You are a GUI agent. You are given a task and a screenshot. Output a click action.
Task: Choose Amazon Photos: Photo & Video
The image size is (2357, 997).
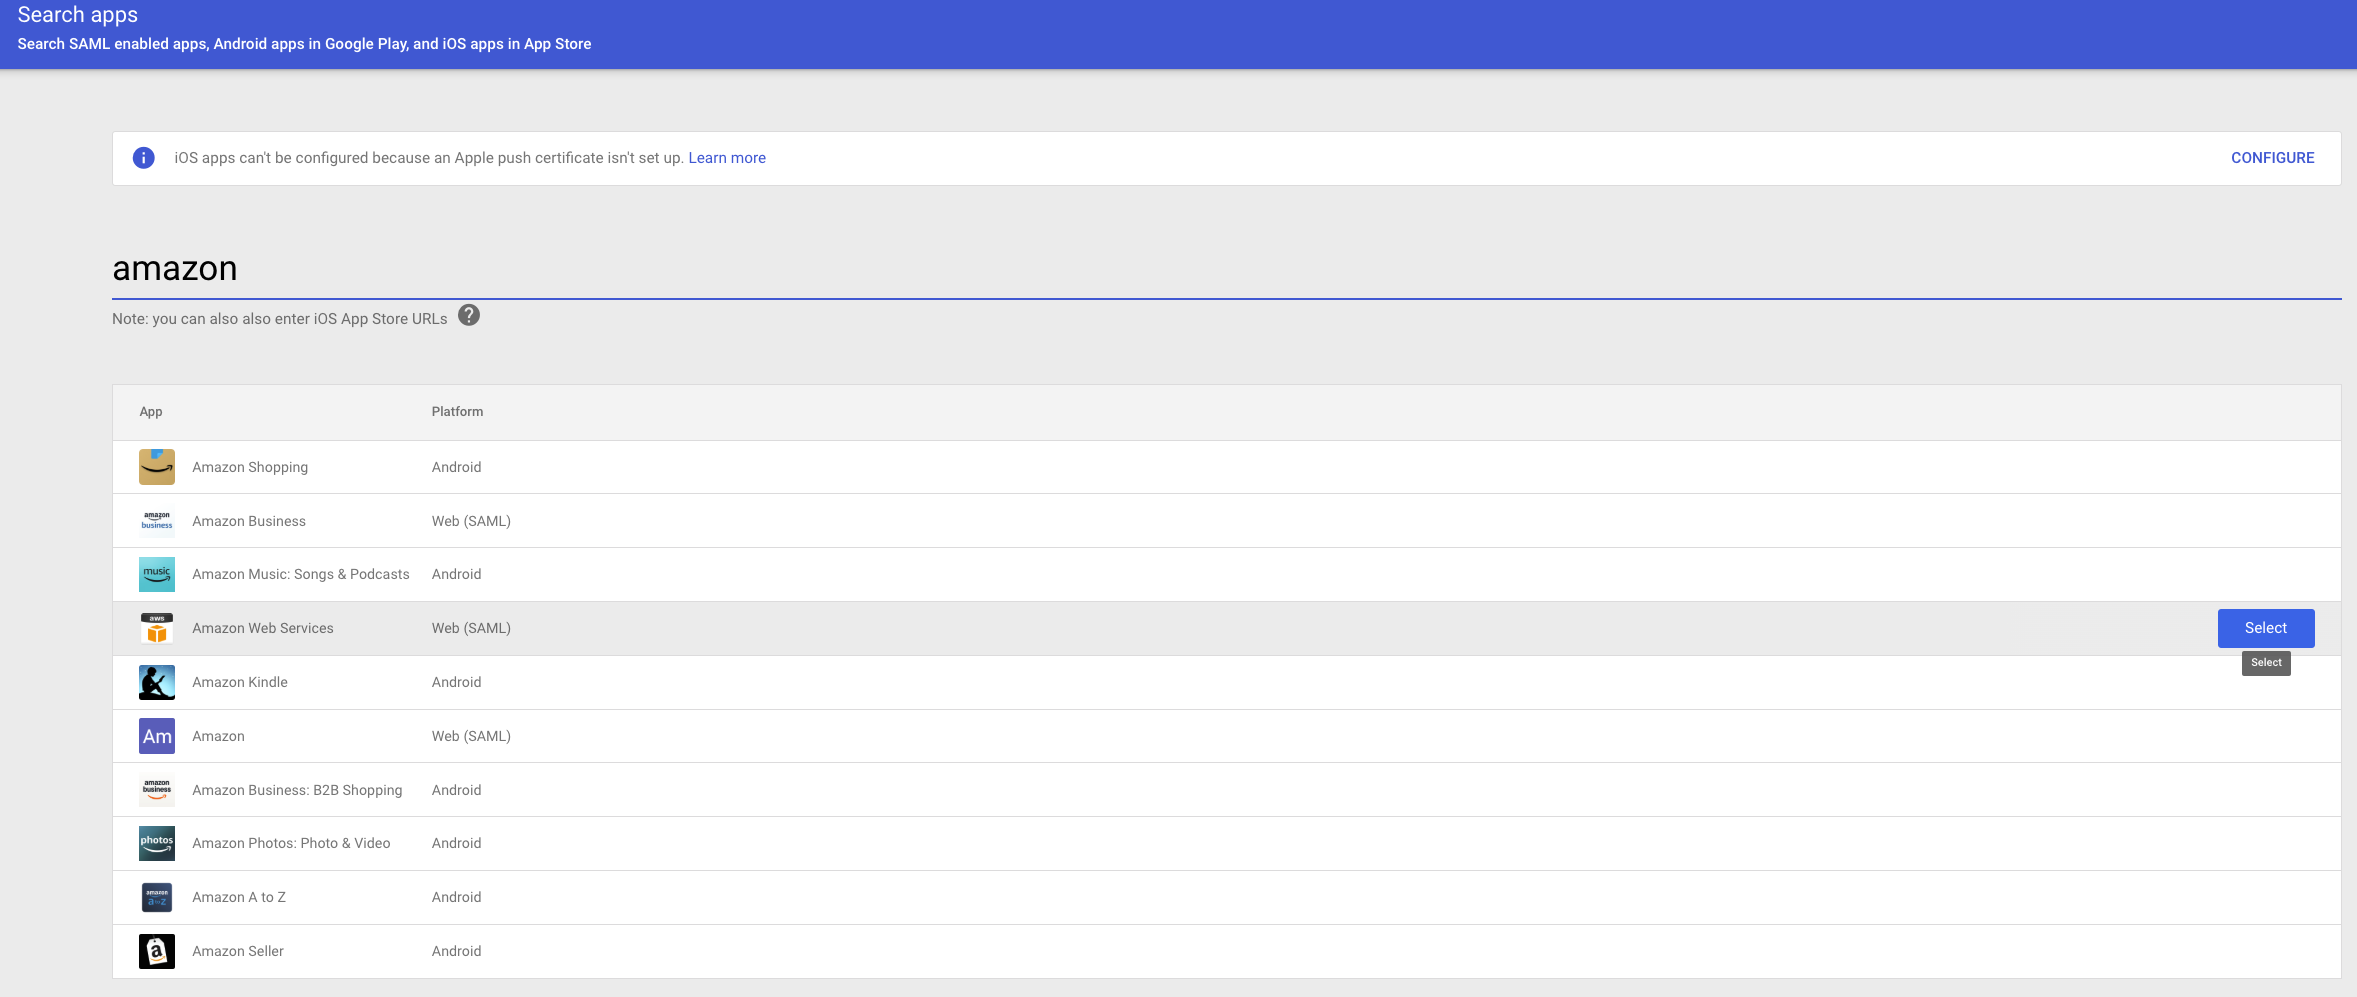coord(291,843)
